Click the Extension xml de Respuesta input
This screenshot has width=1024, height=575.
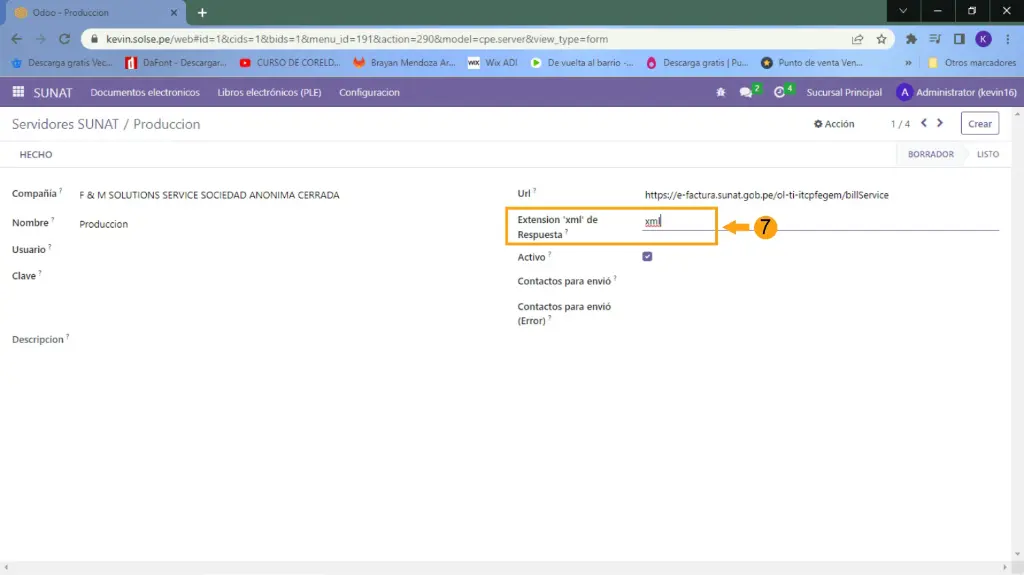click(820, 222)
